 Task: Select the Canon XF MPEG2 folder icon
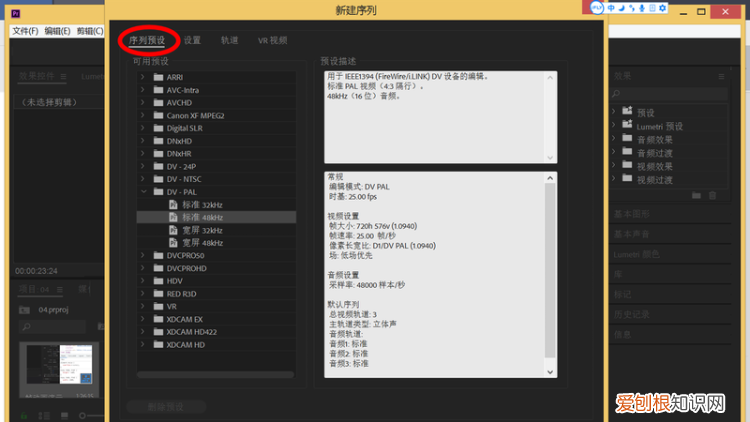point(158,115)
